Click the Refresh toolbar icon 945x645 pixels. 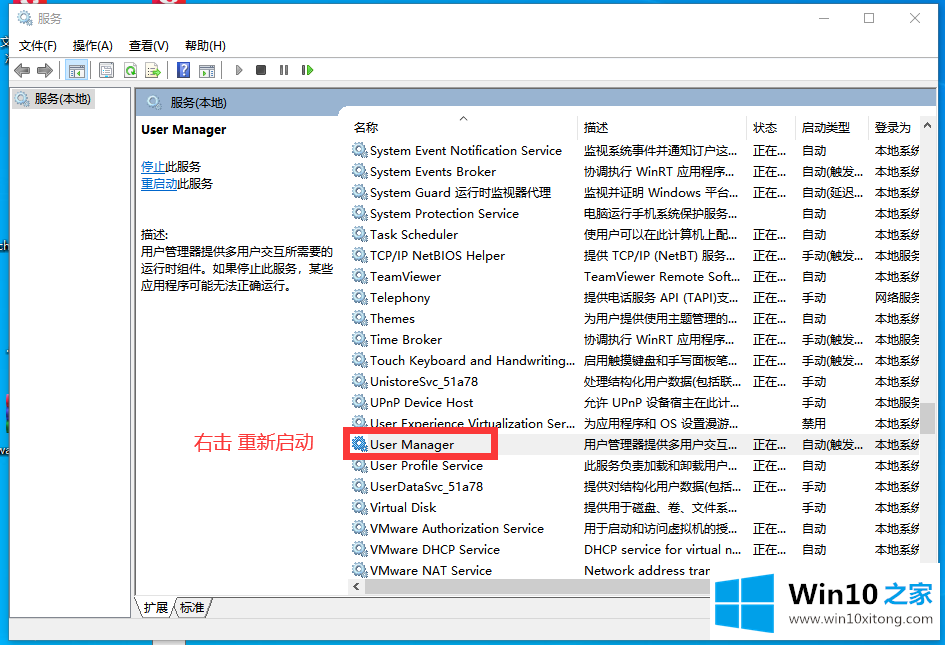point(130,71)
